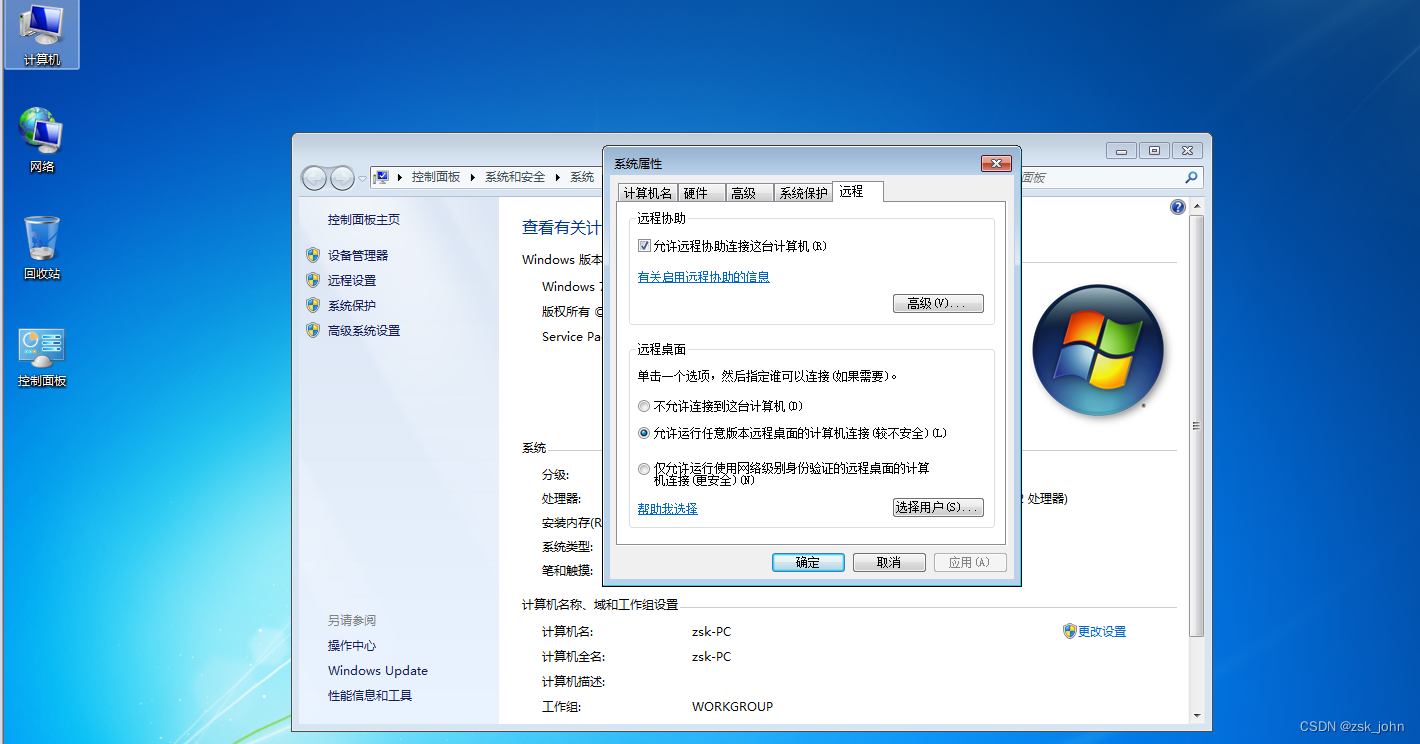
Task: Click 系统和安全 in the address bar
Action: (x=515, y=177)
